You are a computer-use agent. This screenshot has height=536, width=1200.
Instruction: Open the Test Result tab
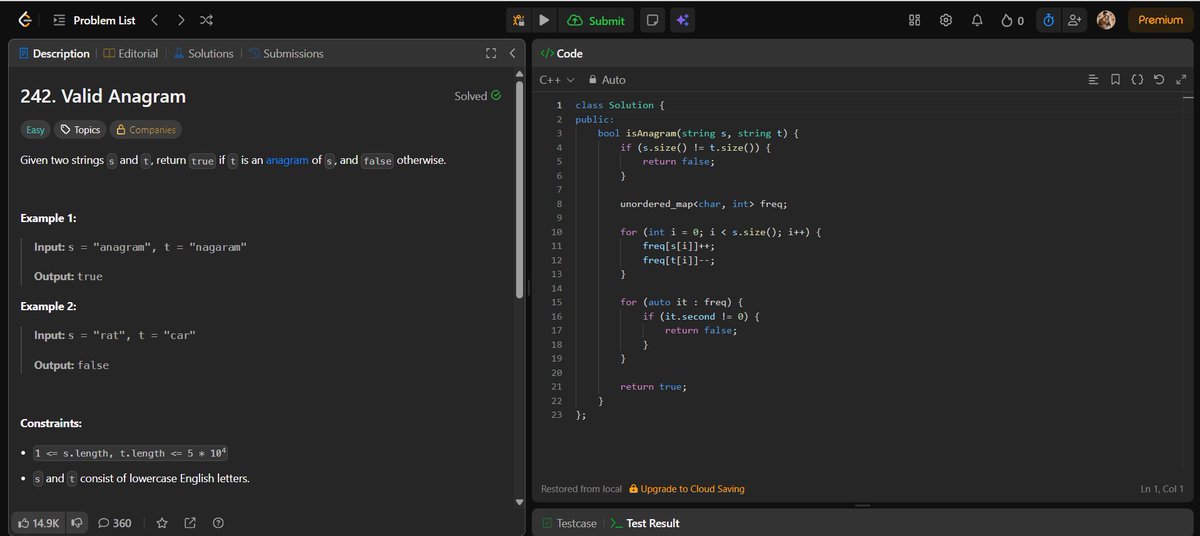tap(646, 523)
